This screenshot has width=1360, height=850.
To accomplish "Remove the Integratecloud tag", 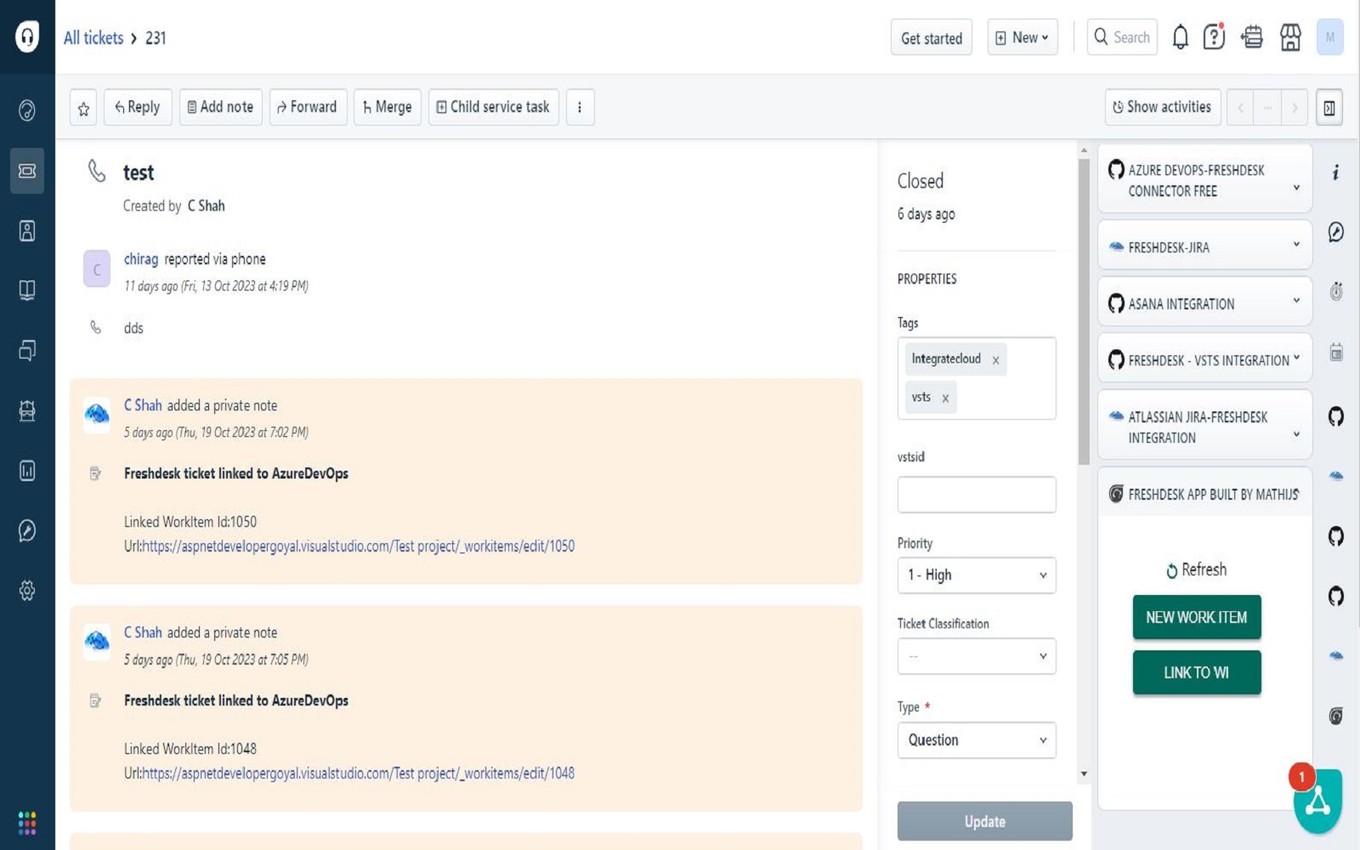I will (x=996, y=360).
